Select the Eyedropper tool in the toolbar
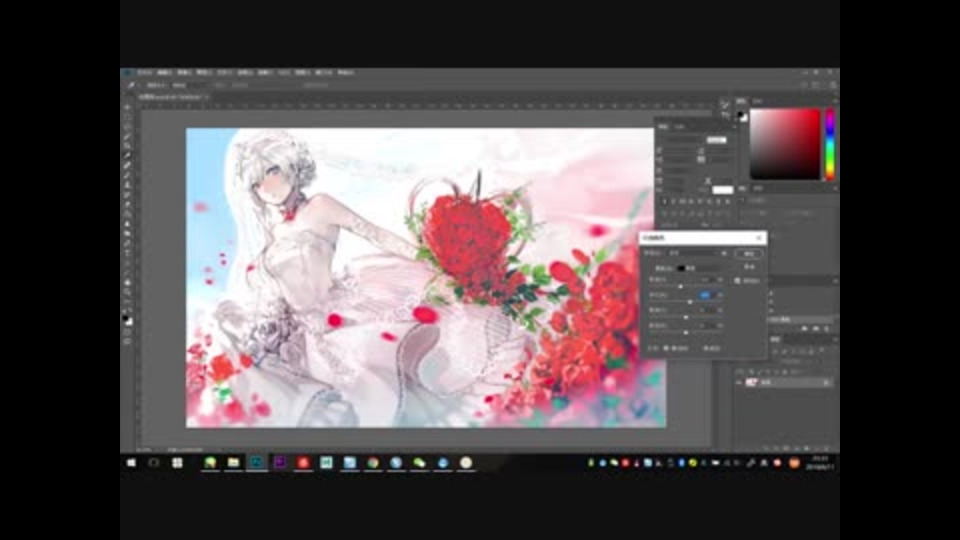This screenshot has height=540, width=960. coord(127,156)
